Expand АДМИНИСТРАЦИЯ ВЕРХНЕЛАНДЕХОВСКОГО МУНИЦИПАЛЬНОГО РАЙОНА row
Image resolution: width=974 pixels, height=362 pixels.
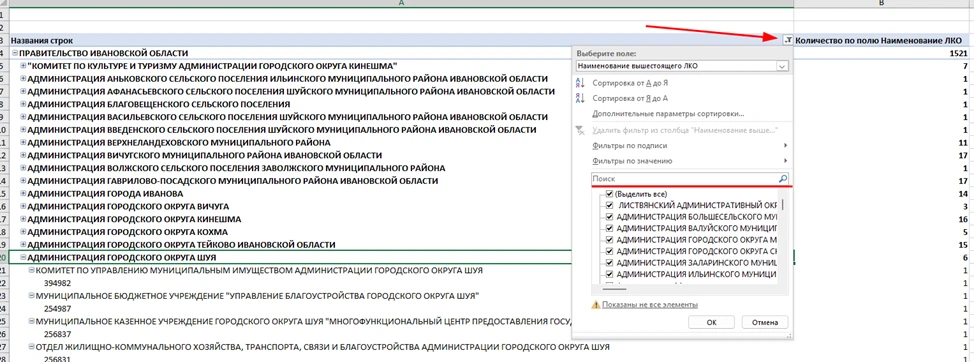(24, 142)
